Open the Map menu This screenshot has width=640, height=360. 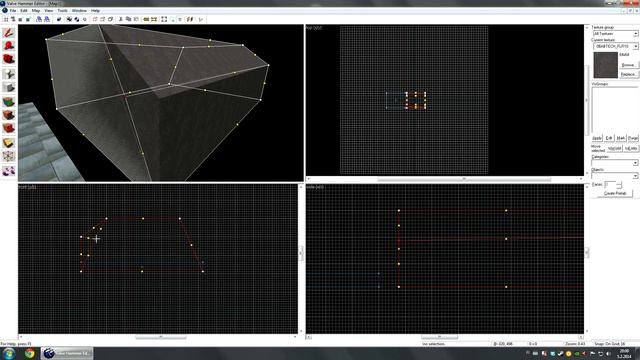[x=36, y=11]
